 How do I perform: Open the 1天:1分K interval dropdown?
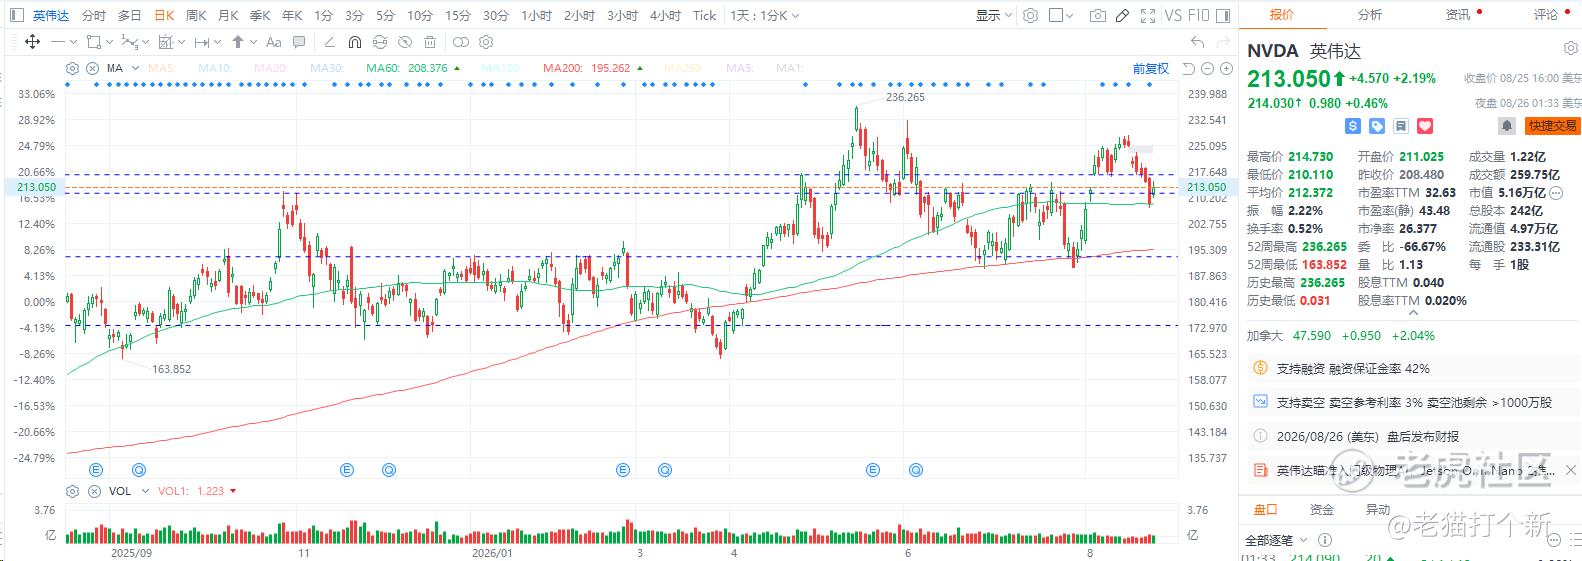764,16
